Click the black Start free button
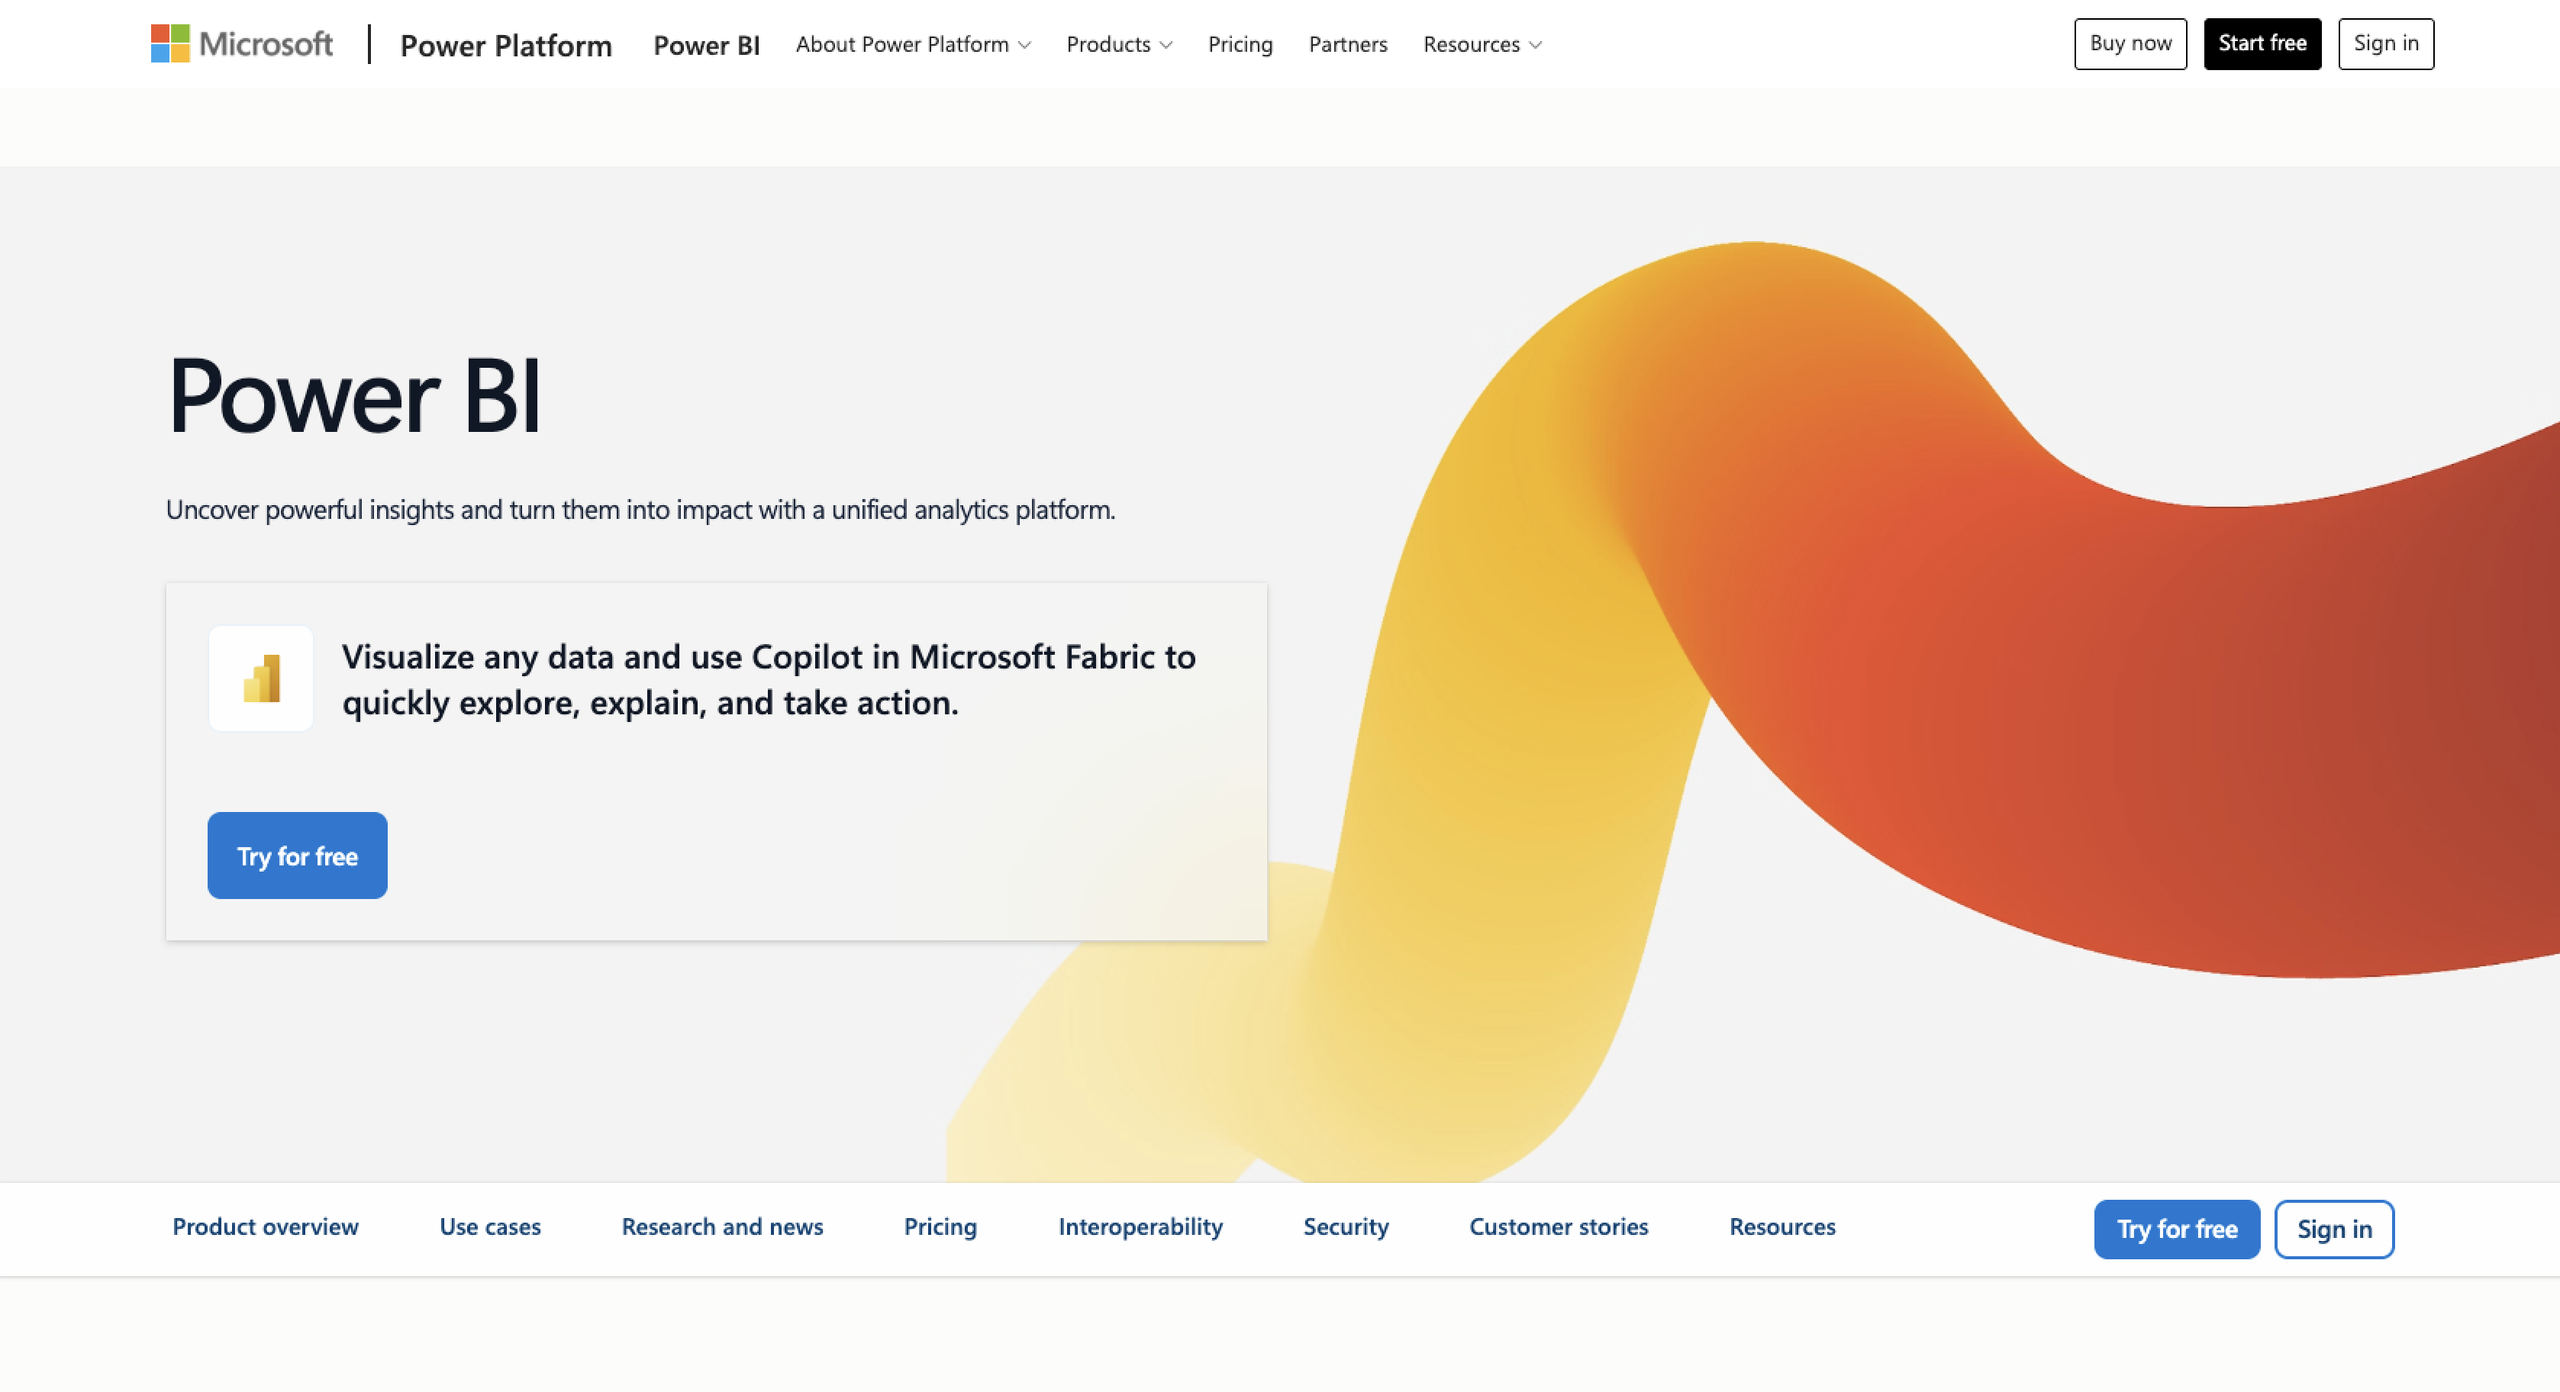 pyautogui.click(x=2262, y=44)
